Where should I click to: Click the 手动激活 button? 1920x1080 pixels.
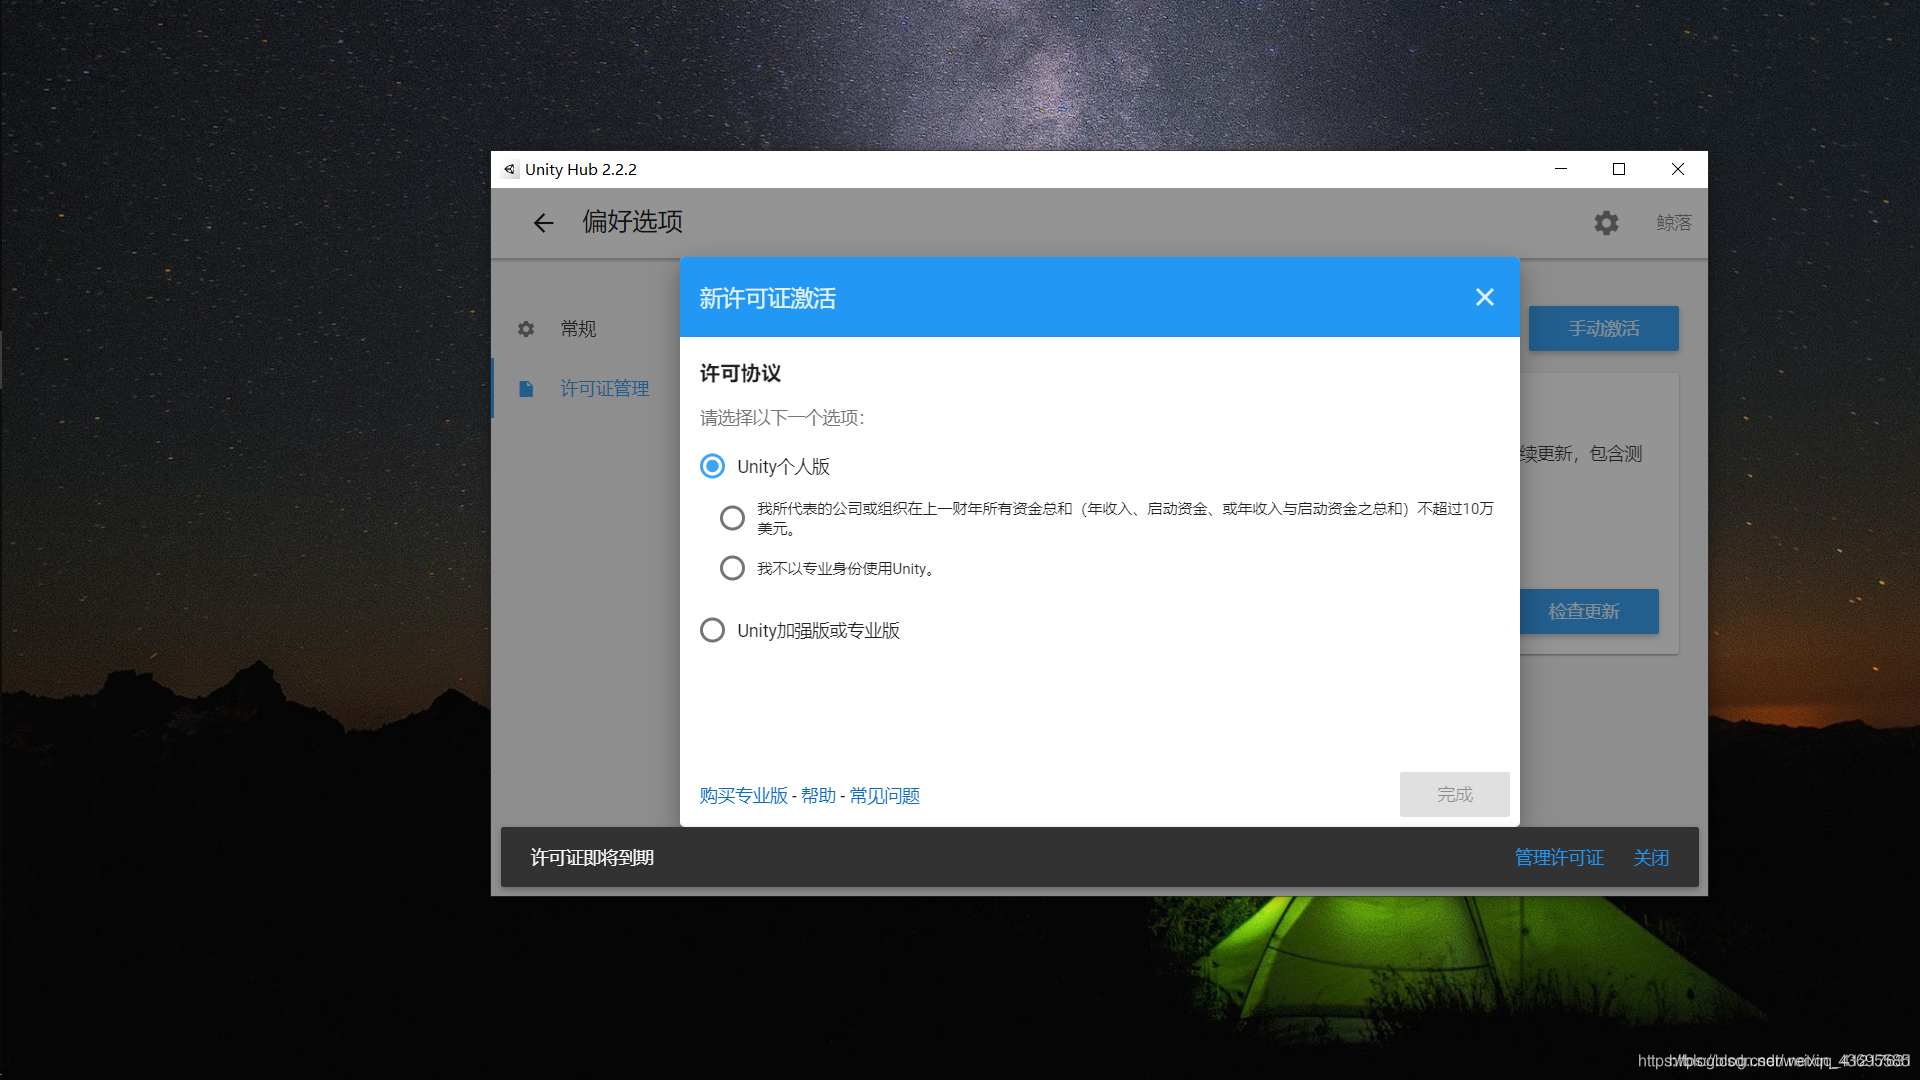click(x=1603, y=329)
